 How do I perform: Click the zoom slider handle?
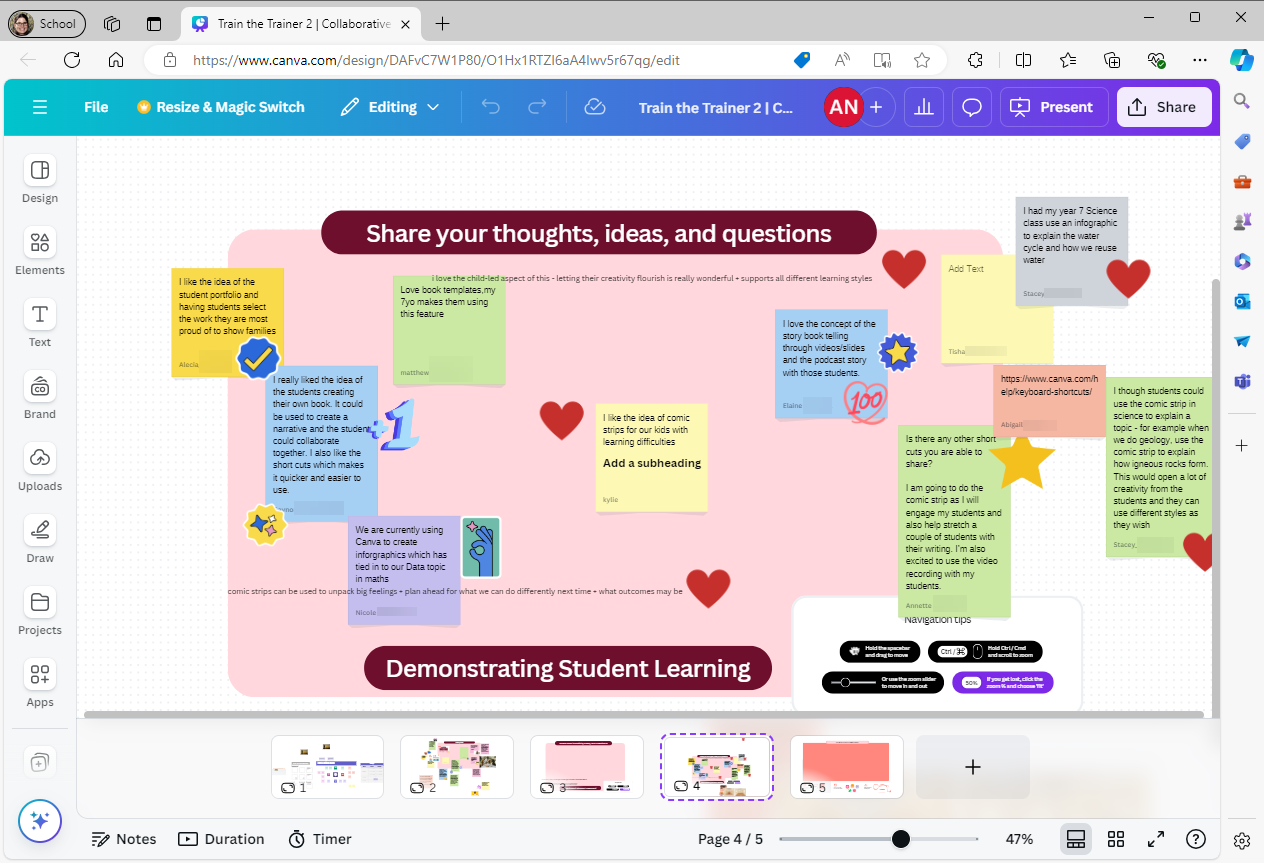point(901,839)
